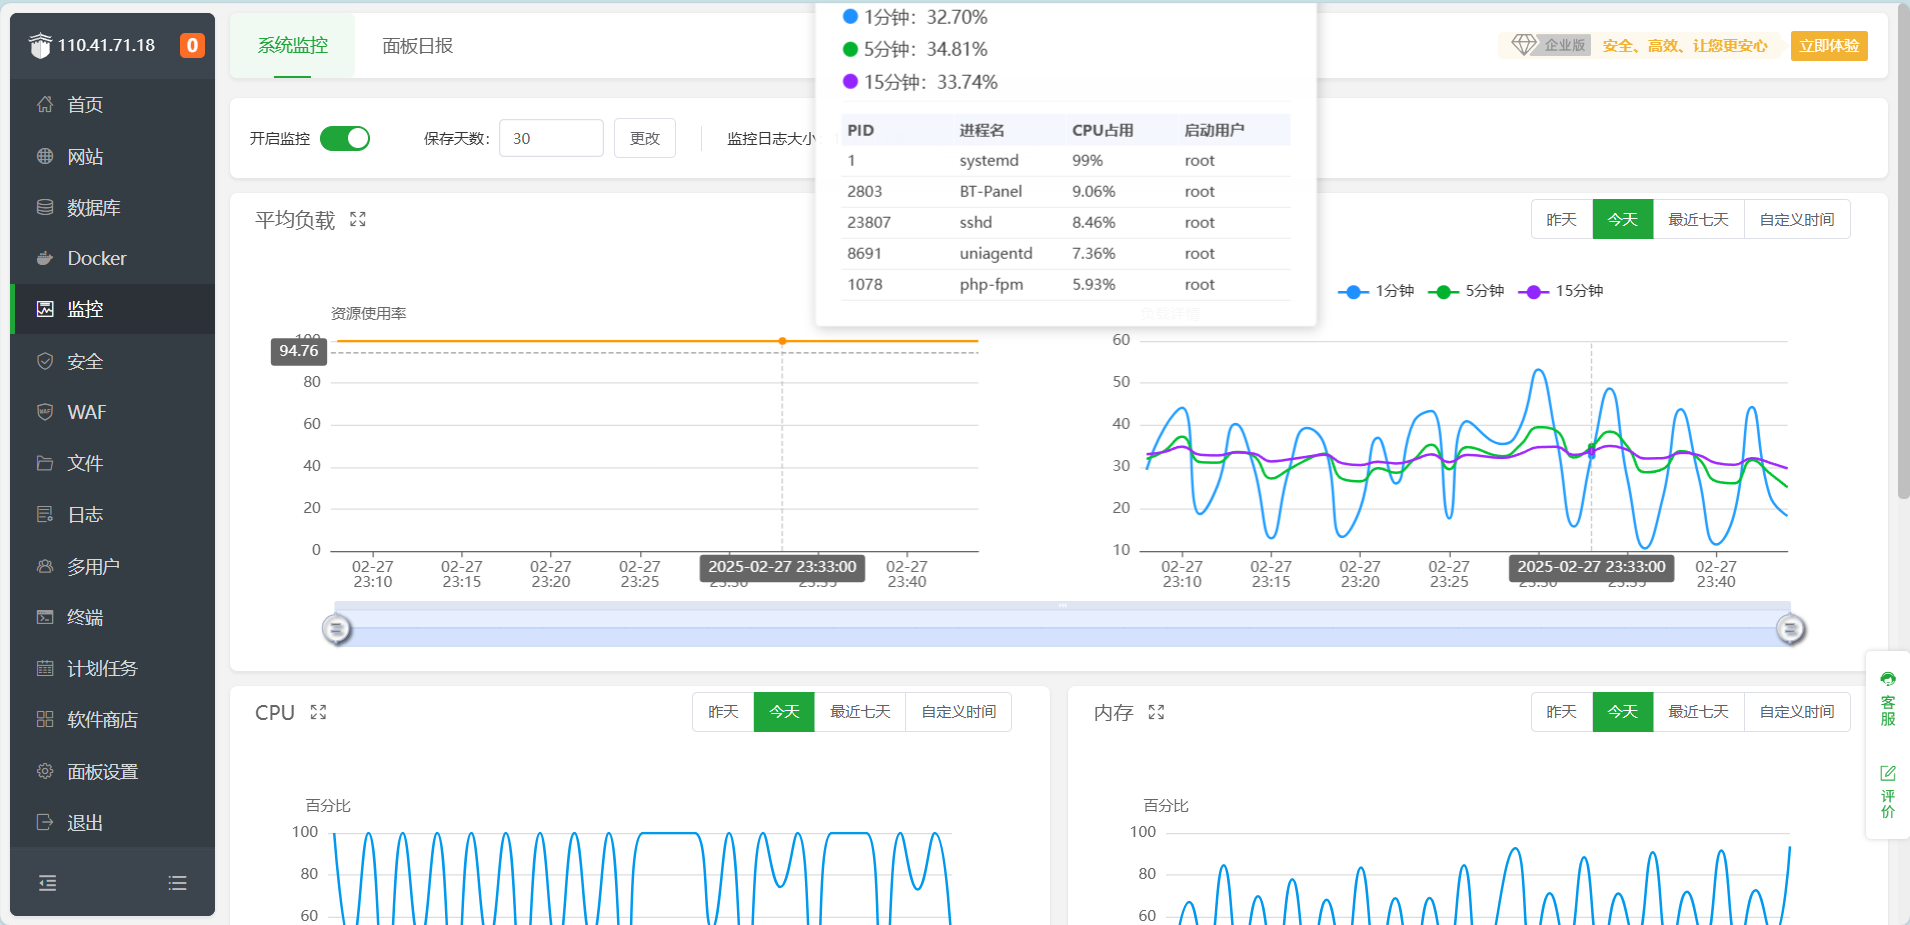Click CPU占用 column header
The image size is (1910, 925).
tap(1102, 130)
